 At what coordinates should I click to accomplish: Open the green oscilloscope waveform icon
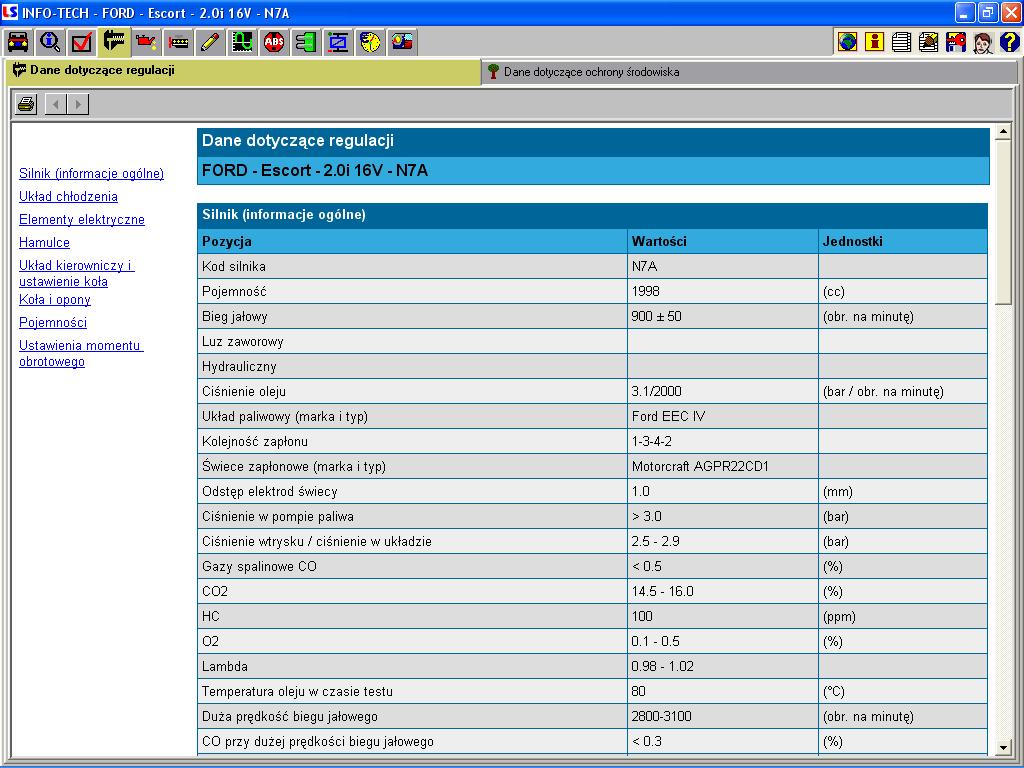[242, 42]
